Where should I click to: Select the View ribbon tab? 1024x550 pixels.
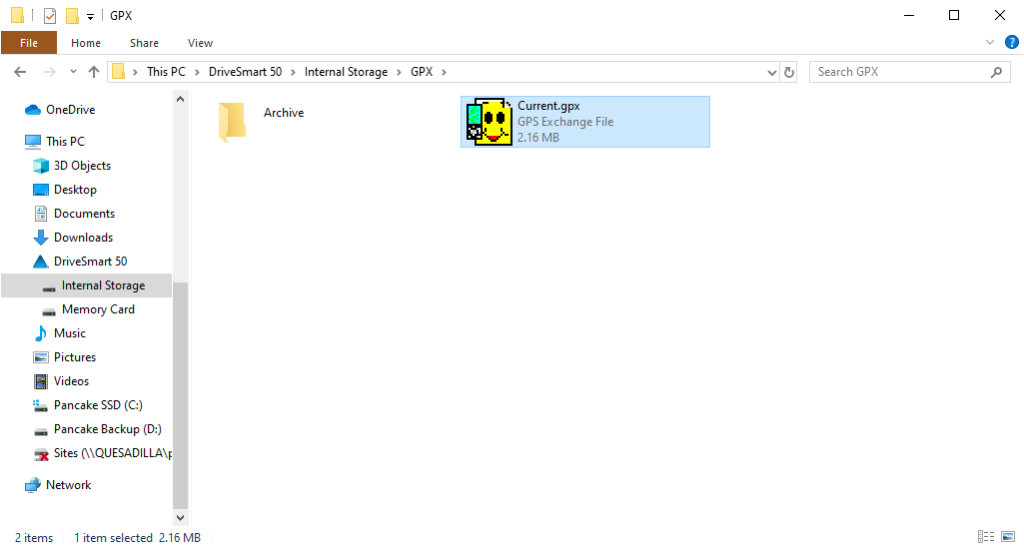200,43
